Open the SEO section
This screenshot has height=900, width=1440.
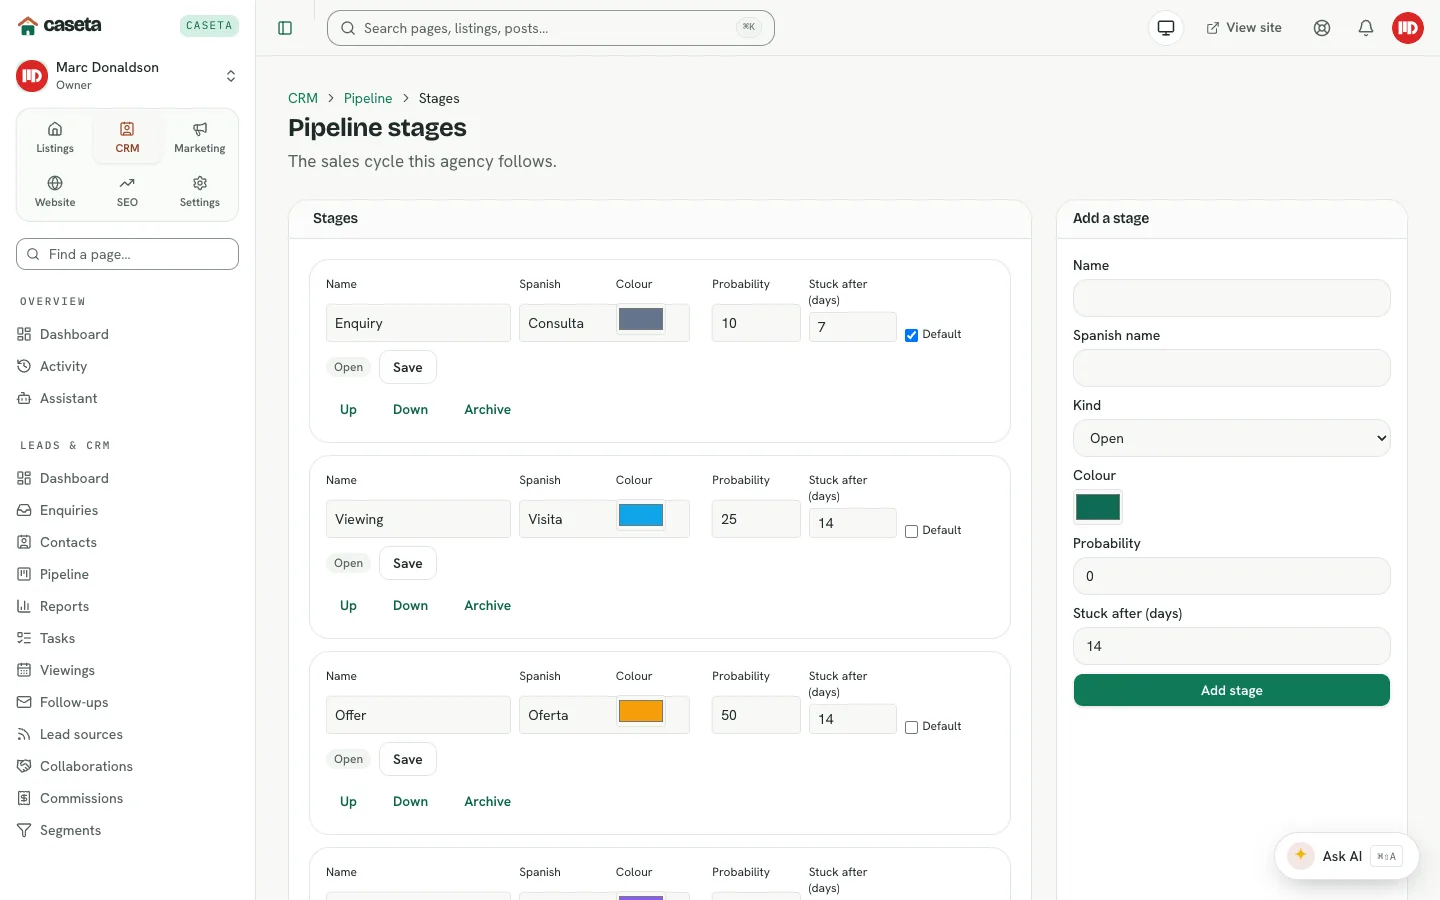pyautogui.click(x=127, y=192)
